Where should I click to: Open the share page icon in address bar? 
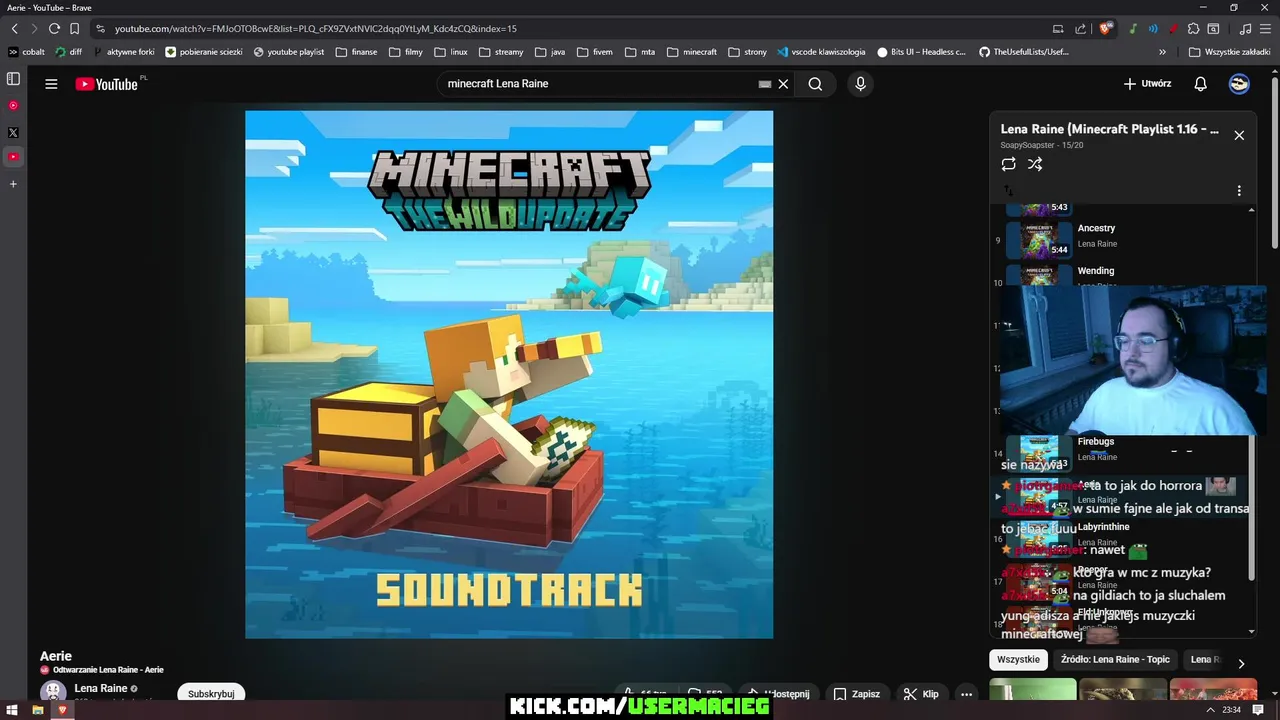pos(1081,29)
